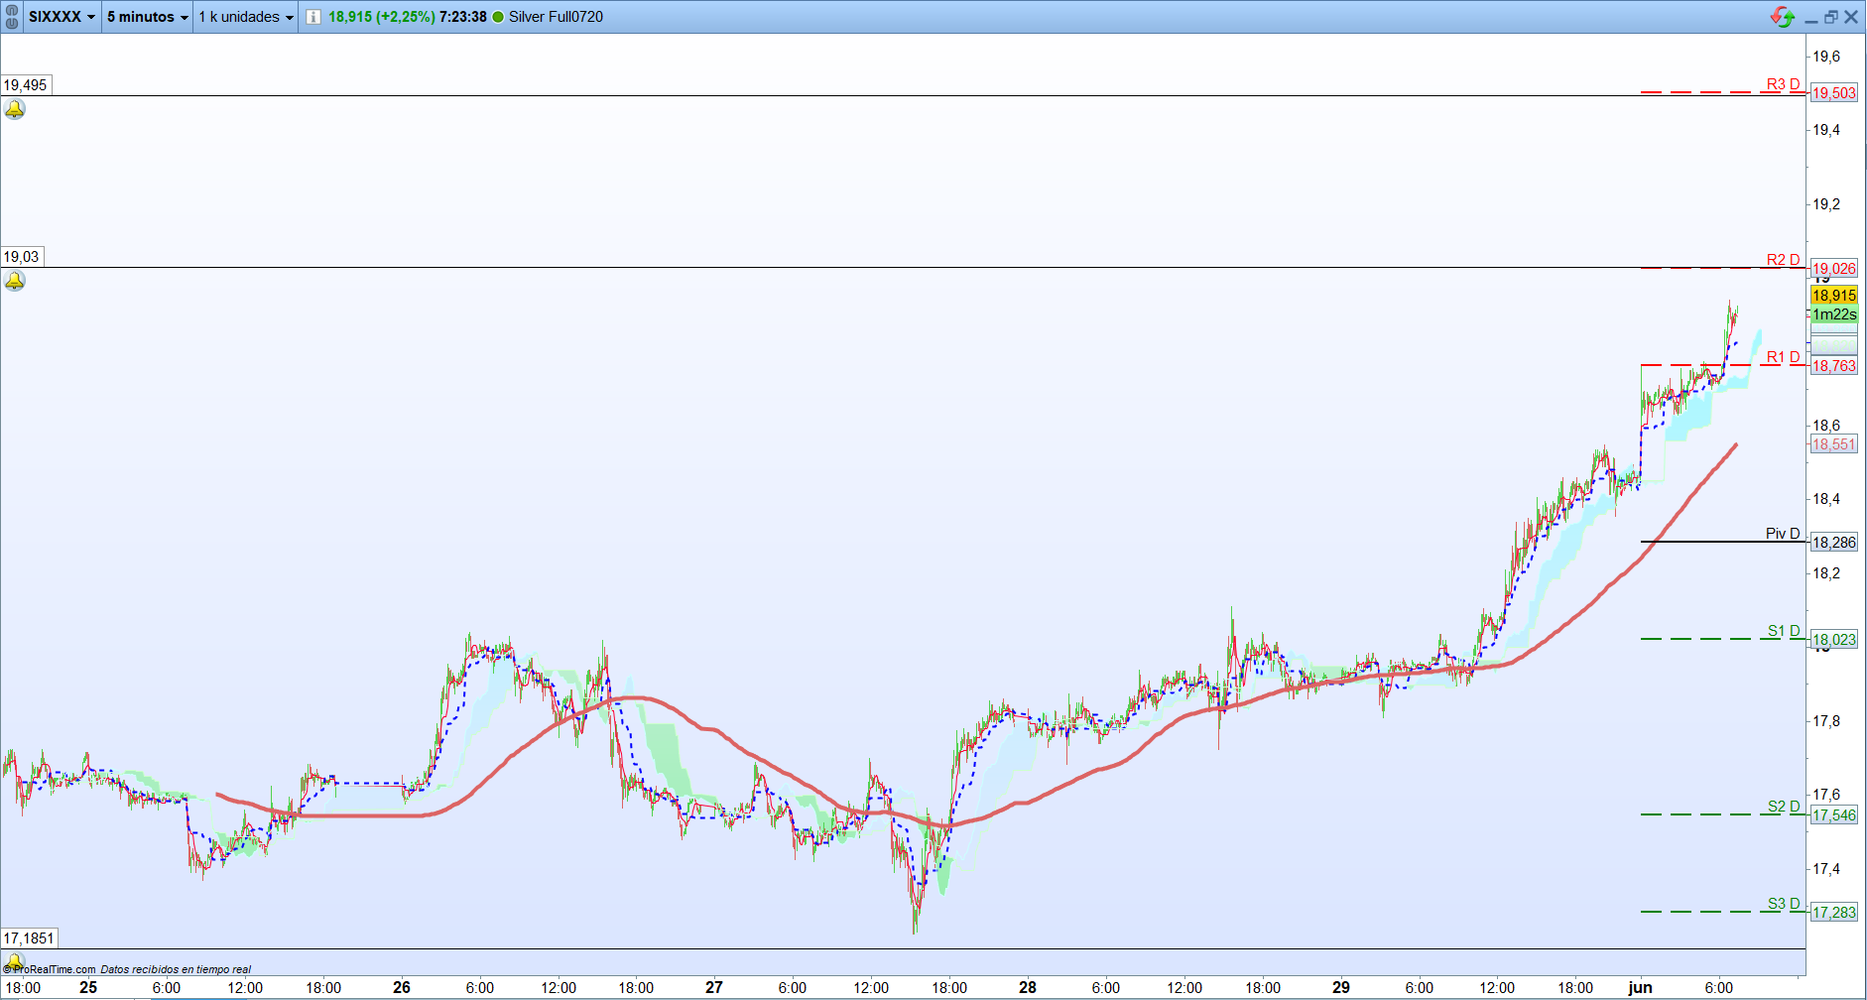This screenshot has width=1867, height=1000.
Task: Click the 17,4 price scale value
Action: (x=1827, y=869)
